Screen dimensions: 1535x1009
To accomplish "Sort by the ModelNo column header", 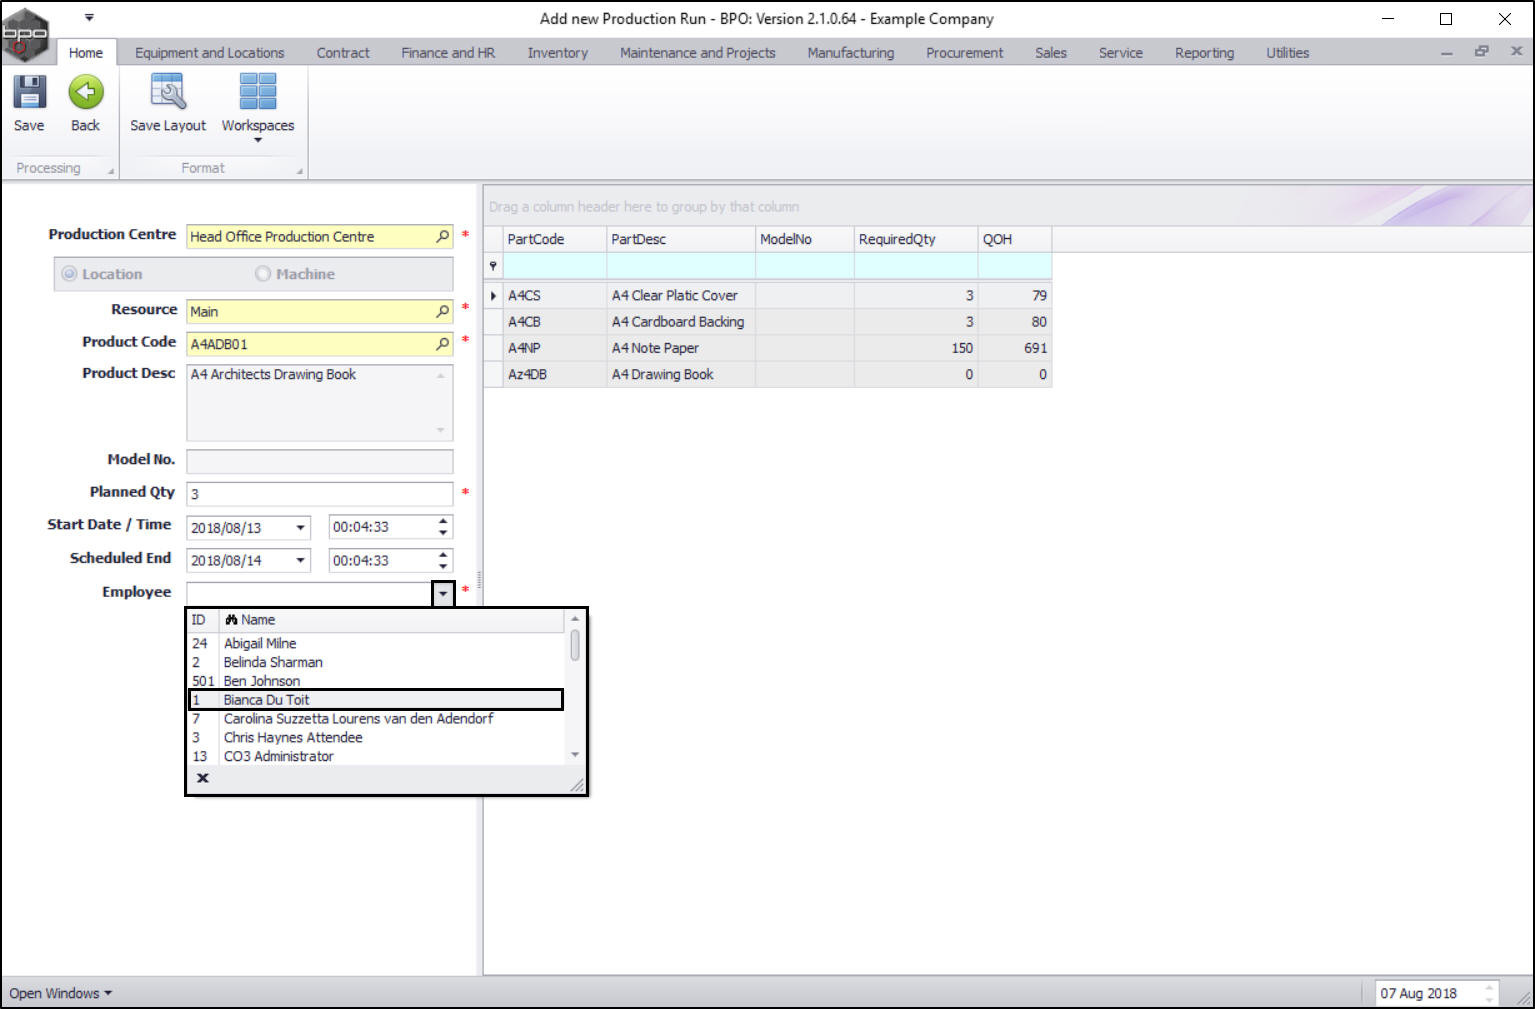I will pyautogui.click(x=805, y=239).
